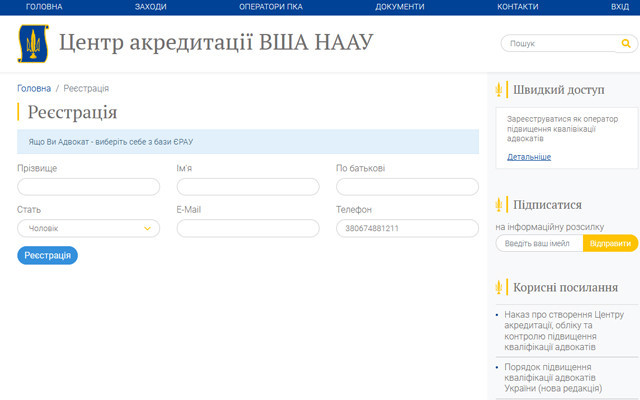Click the Ім'я input field

point(248,187)
